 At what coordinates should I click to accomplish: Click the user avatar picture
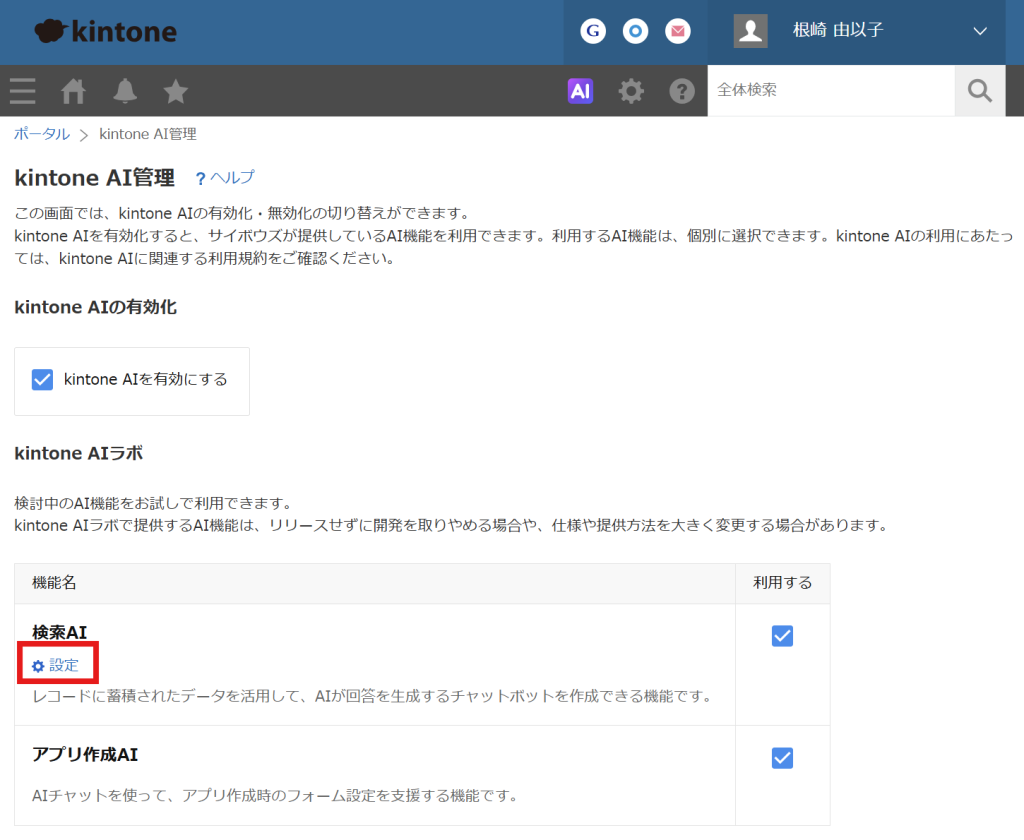tap(750, 31)
